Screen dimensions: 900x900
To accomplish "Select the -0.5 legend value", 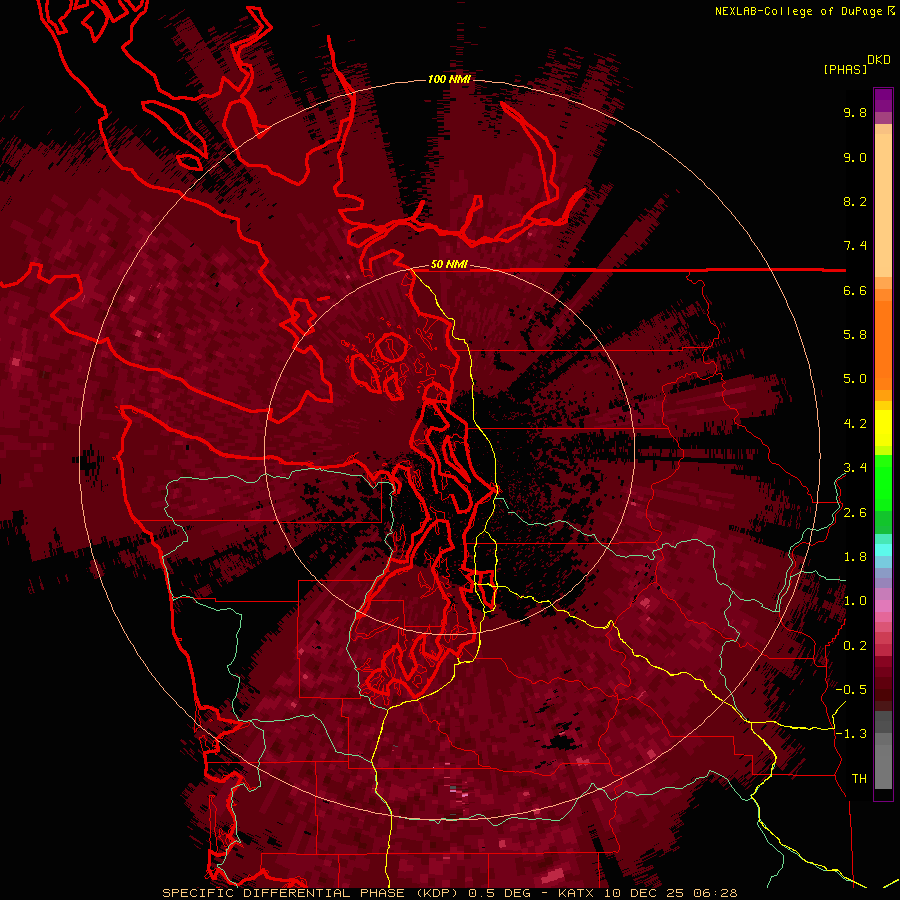I will click(851, 690).
